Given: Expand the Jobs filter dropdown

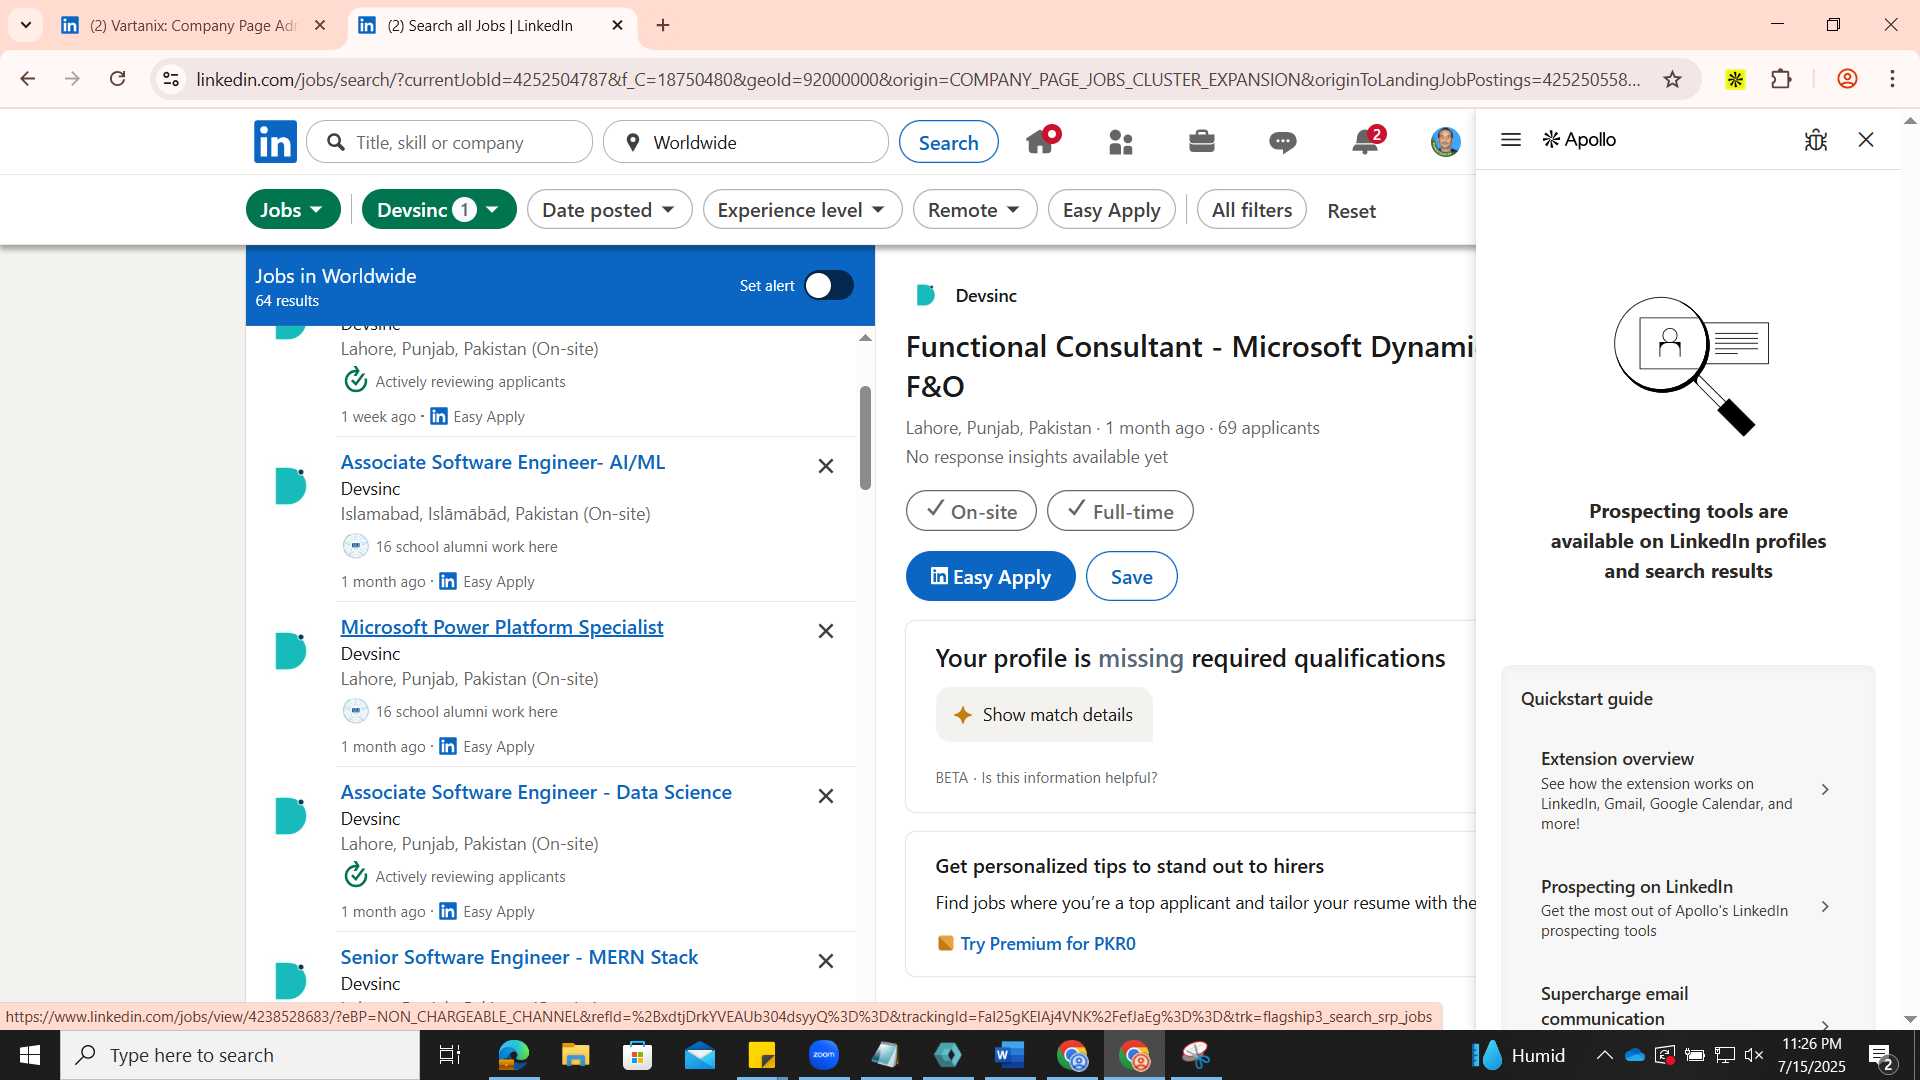Looking at the screenshot, I should (292, 210).
